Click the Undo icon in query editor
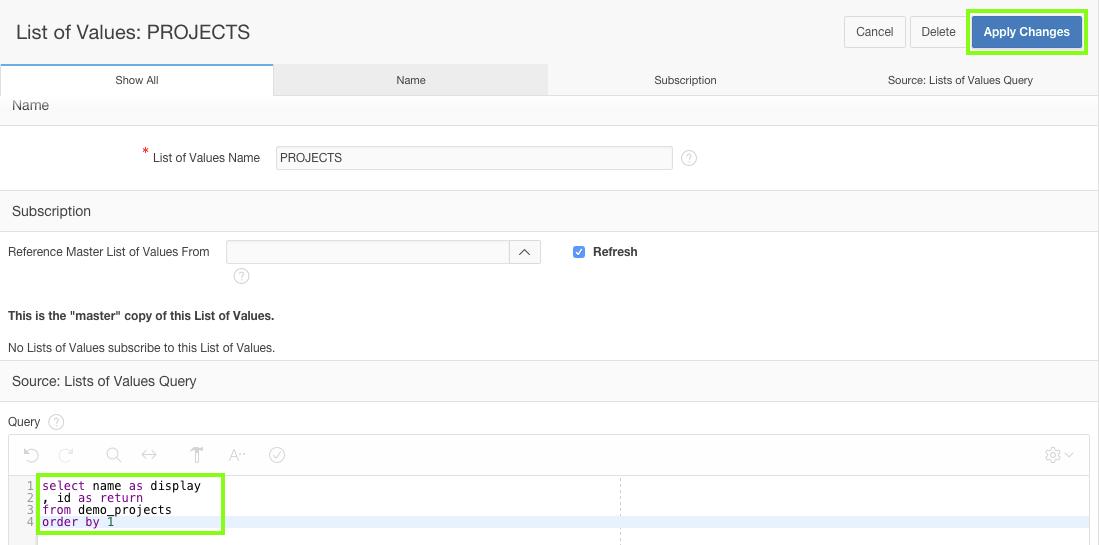The width and height of the screenshot is (1099, 545). [31, 455]
